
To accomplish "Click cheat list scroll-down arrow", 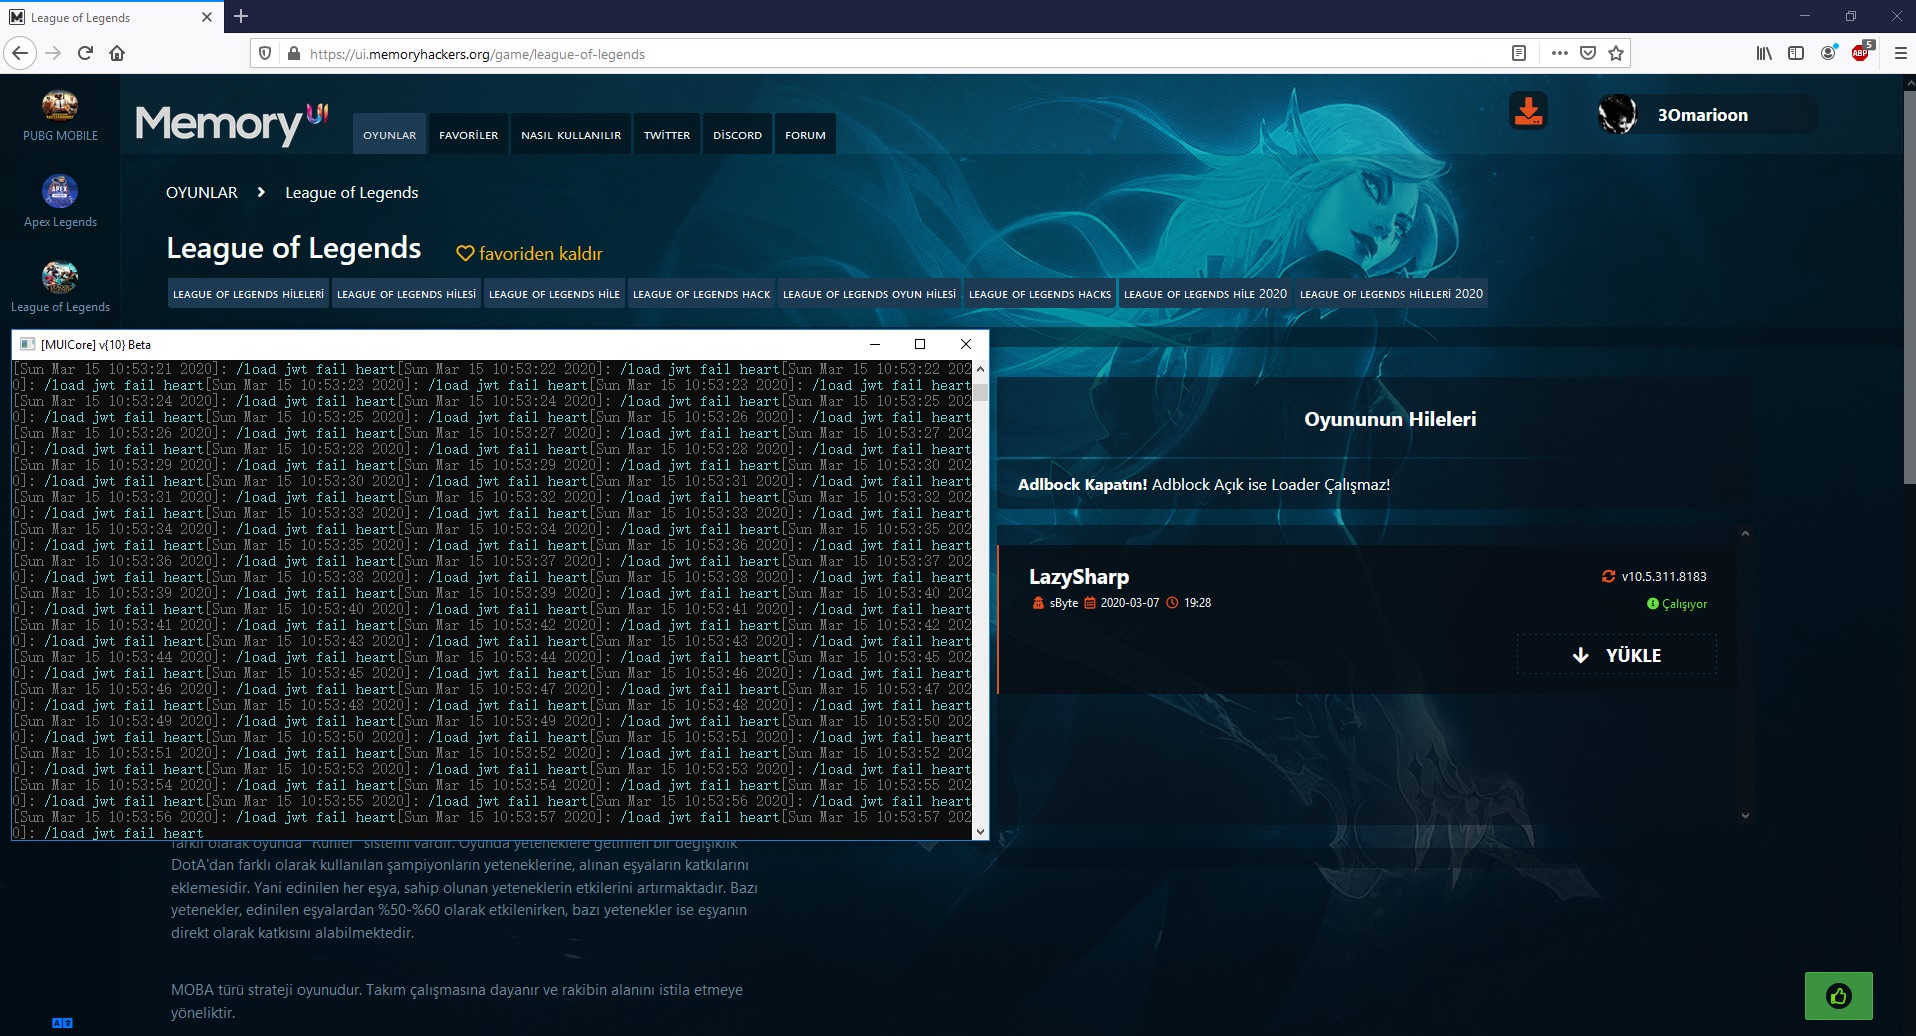I will [1745, 816].
